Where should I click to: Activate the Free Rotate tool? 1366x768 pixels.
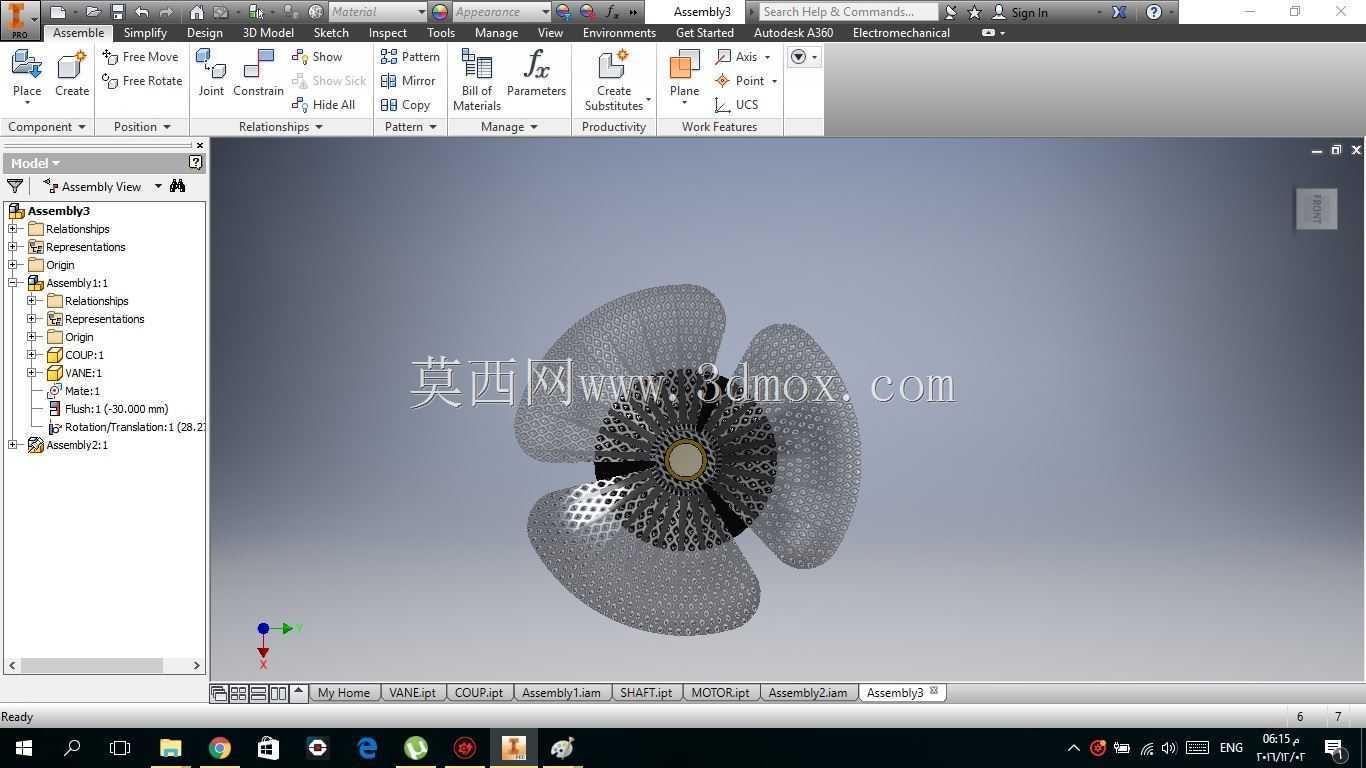[142, 81]
